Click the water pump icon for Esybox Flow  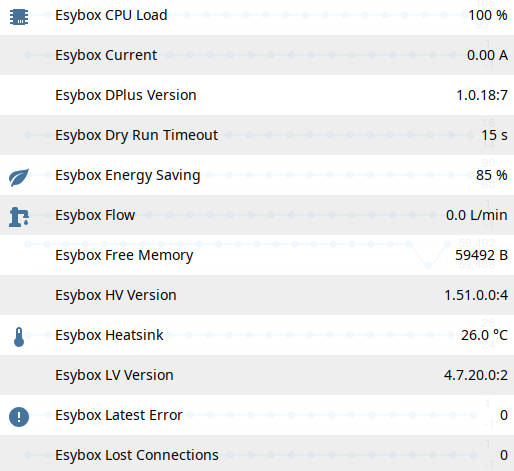tap(19, 217)
